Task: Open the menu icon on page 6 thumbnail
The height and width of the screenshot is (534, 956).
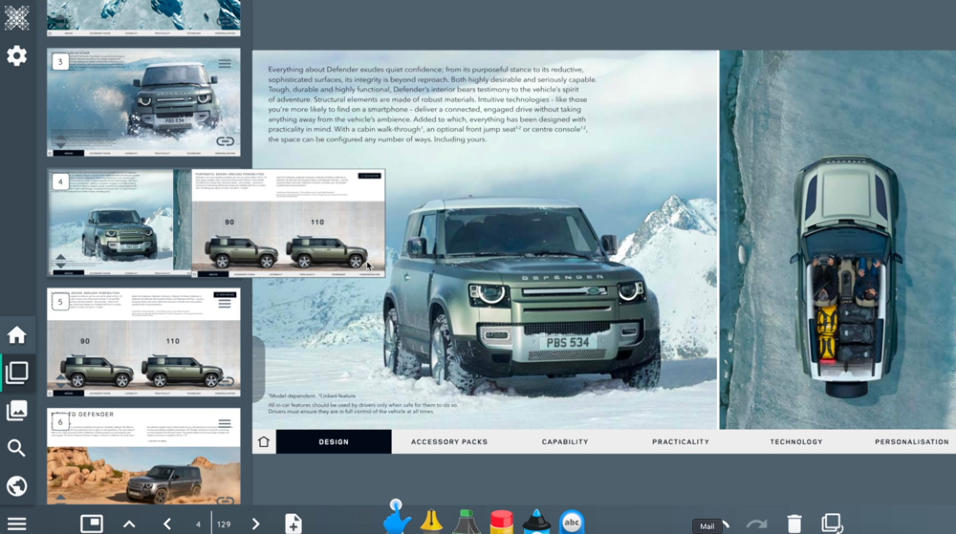Action: pos(224,423)
